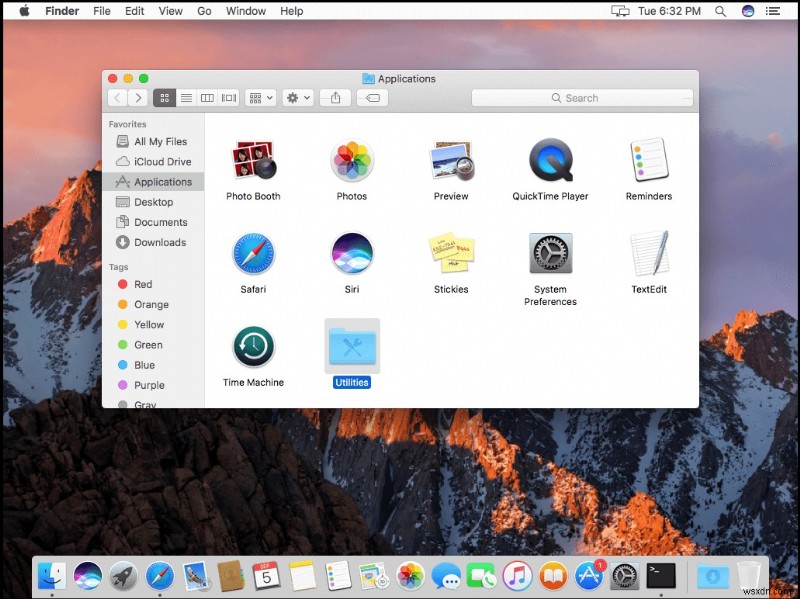The width and height of the screenshot is (800, 599).
Task: Switch Finder to column view
Action: (x=207, y=98)
